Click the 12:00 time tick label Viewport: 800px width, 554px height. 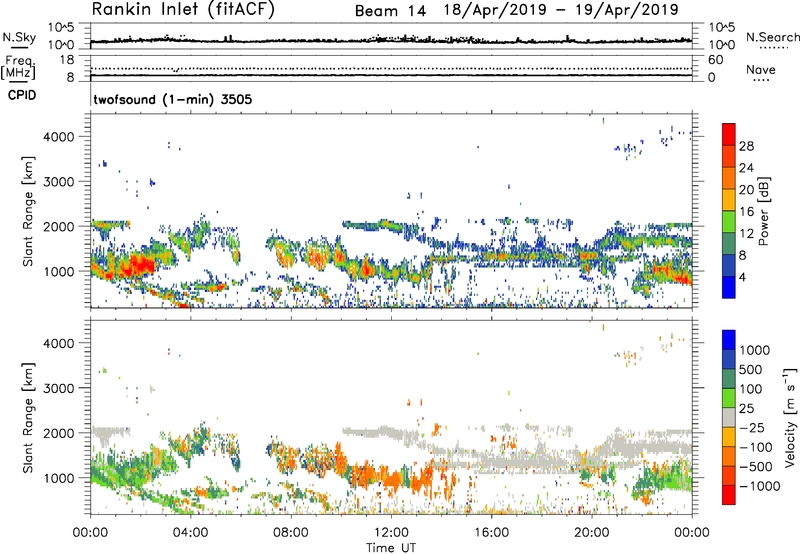click(x=391, y=533)
